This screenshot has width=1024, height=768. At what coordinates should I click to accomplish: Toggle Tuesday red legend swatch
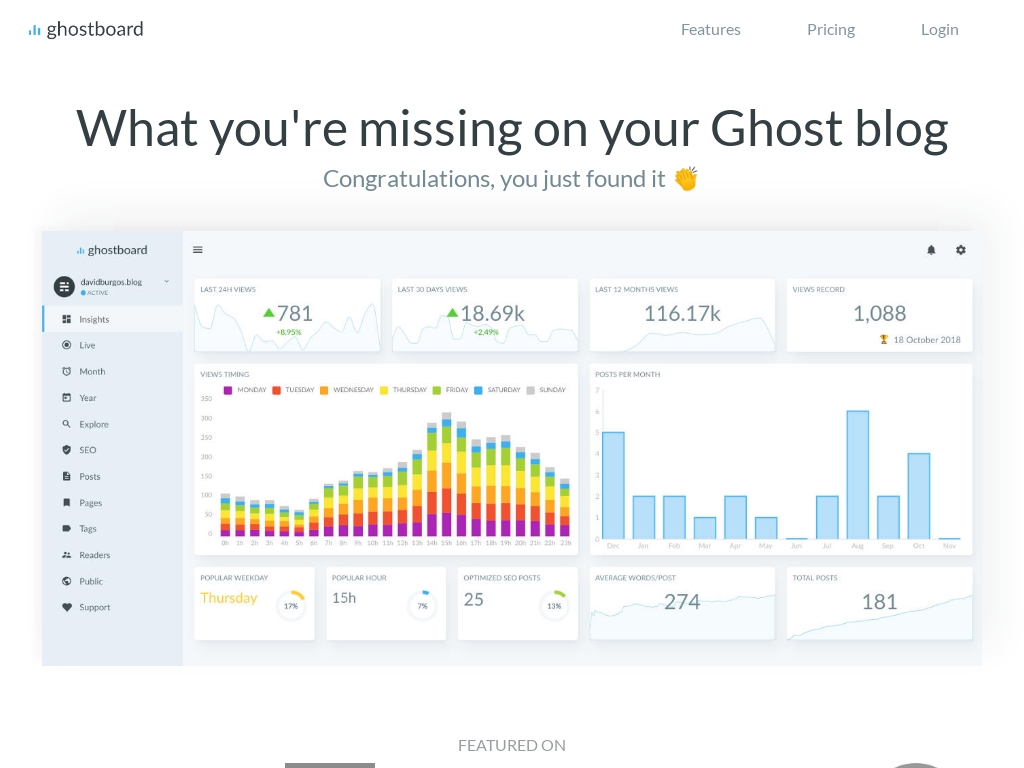(x=276, y=390)
